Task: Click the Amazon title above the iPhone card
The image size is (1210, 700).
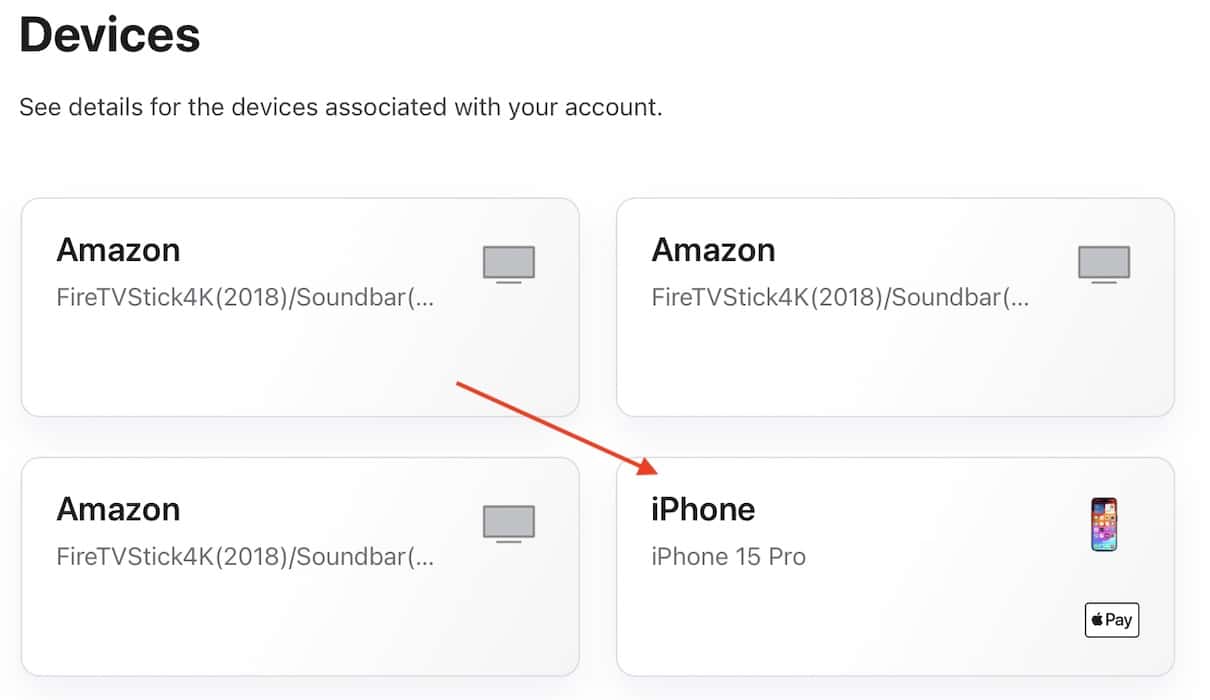Action: pos(713,249)
